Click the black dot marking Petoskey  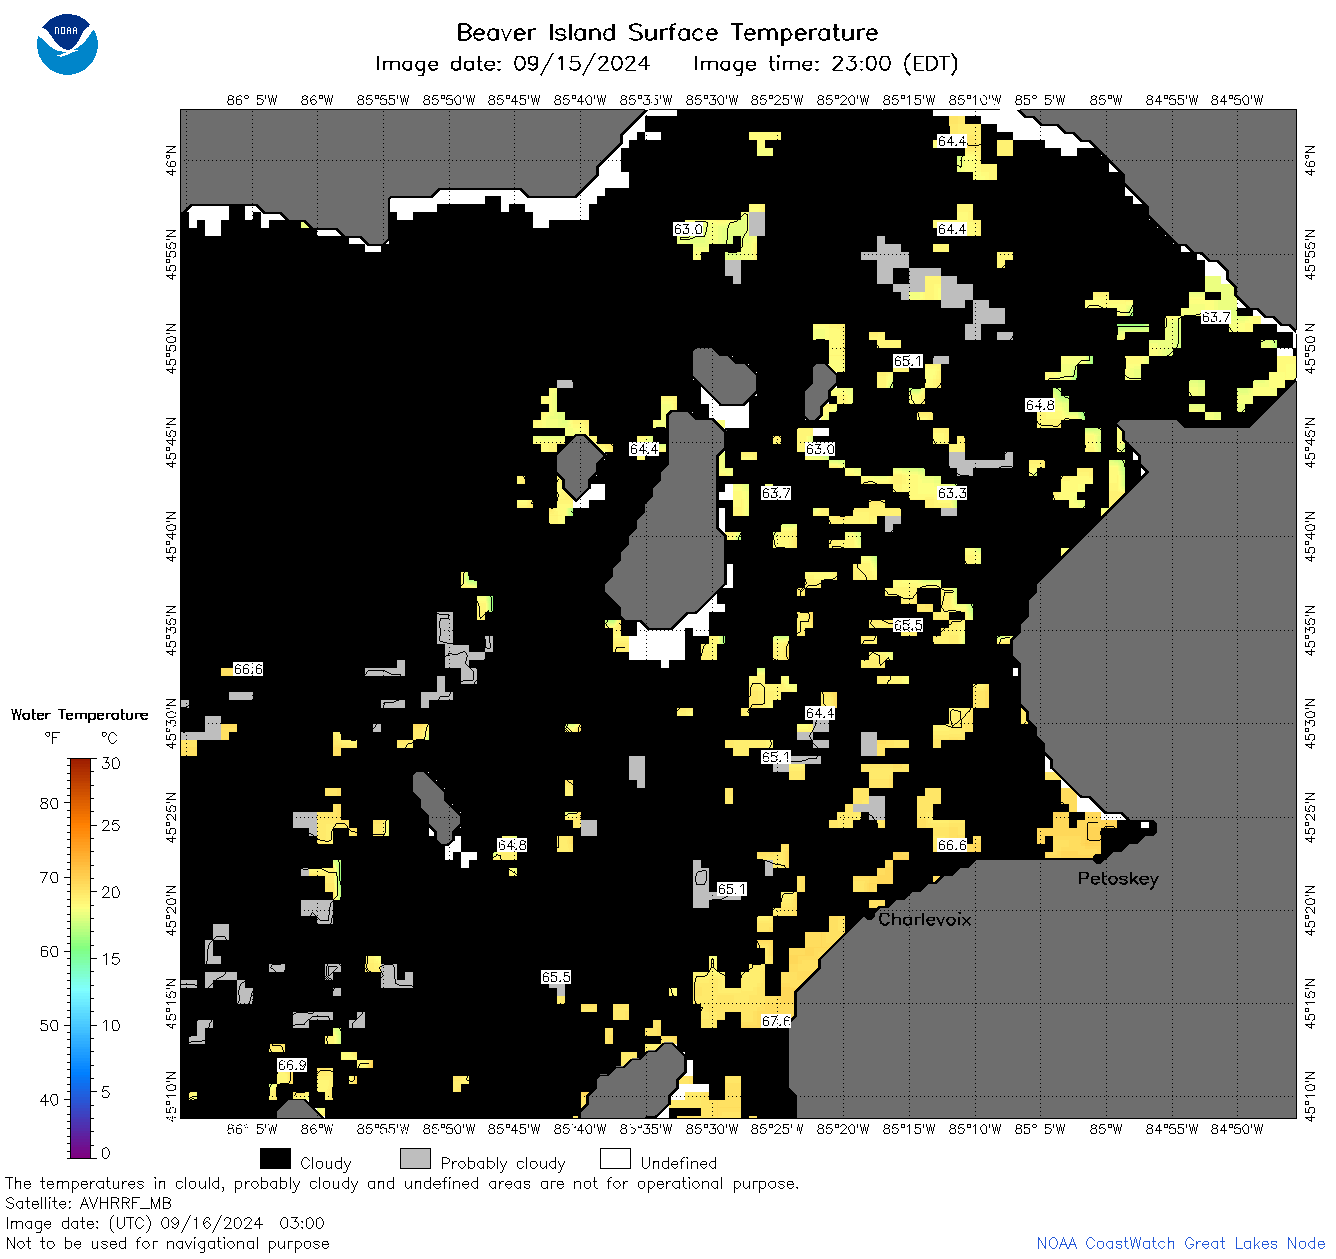click(1098, 858)
